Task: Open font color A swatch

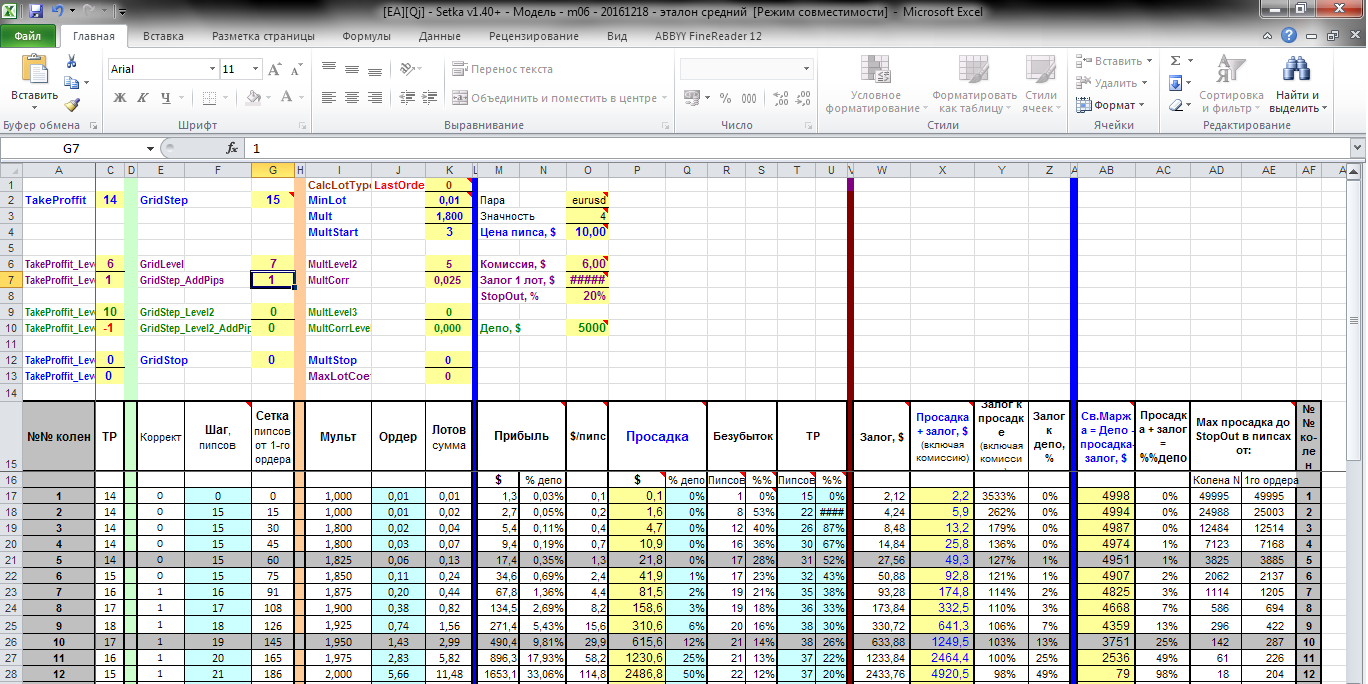Action: coord(285,98)
